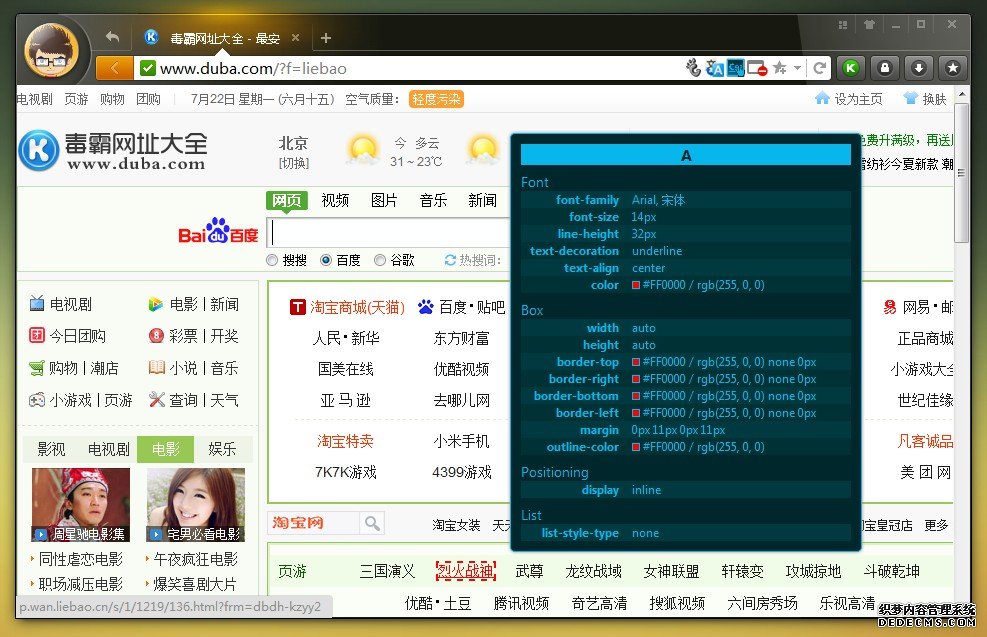Open 宅男必看电影 thumbnail
This screenshot has width=987, height=637.
tap(195, 505)
